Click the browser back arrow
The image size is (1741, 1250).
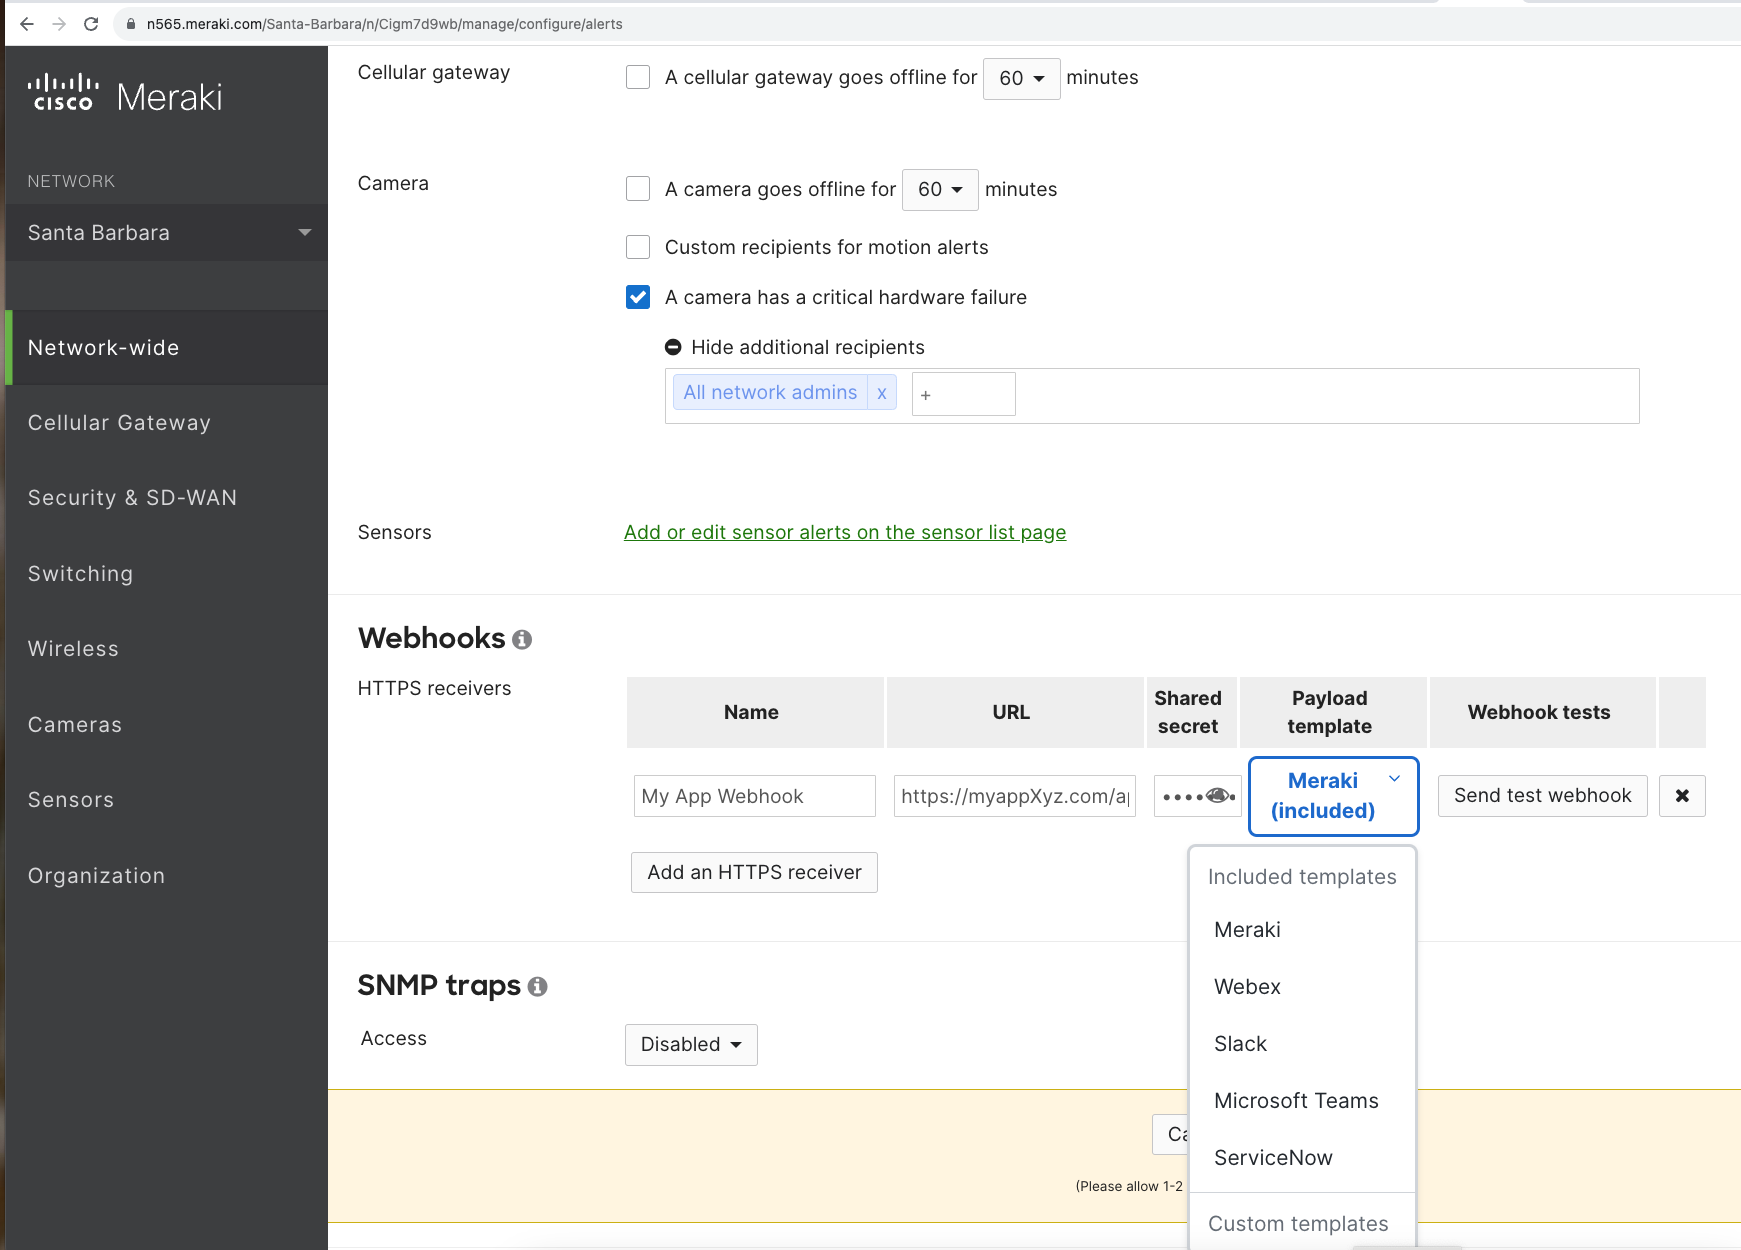click(26, 24)
